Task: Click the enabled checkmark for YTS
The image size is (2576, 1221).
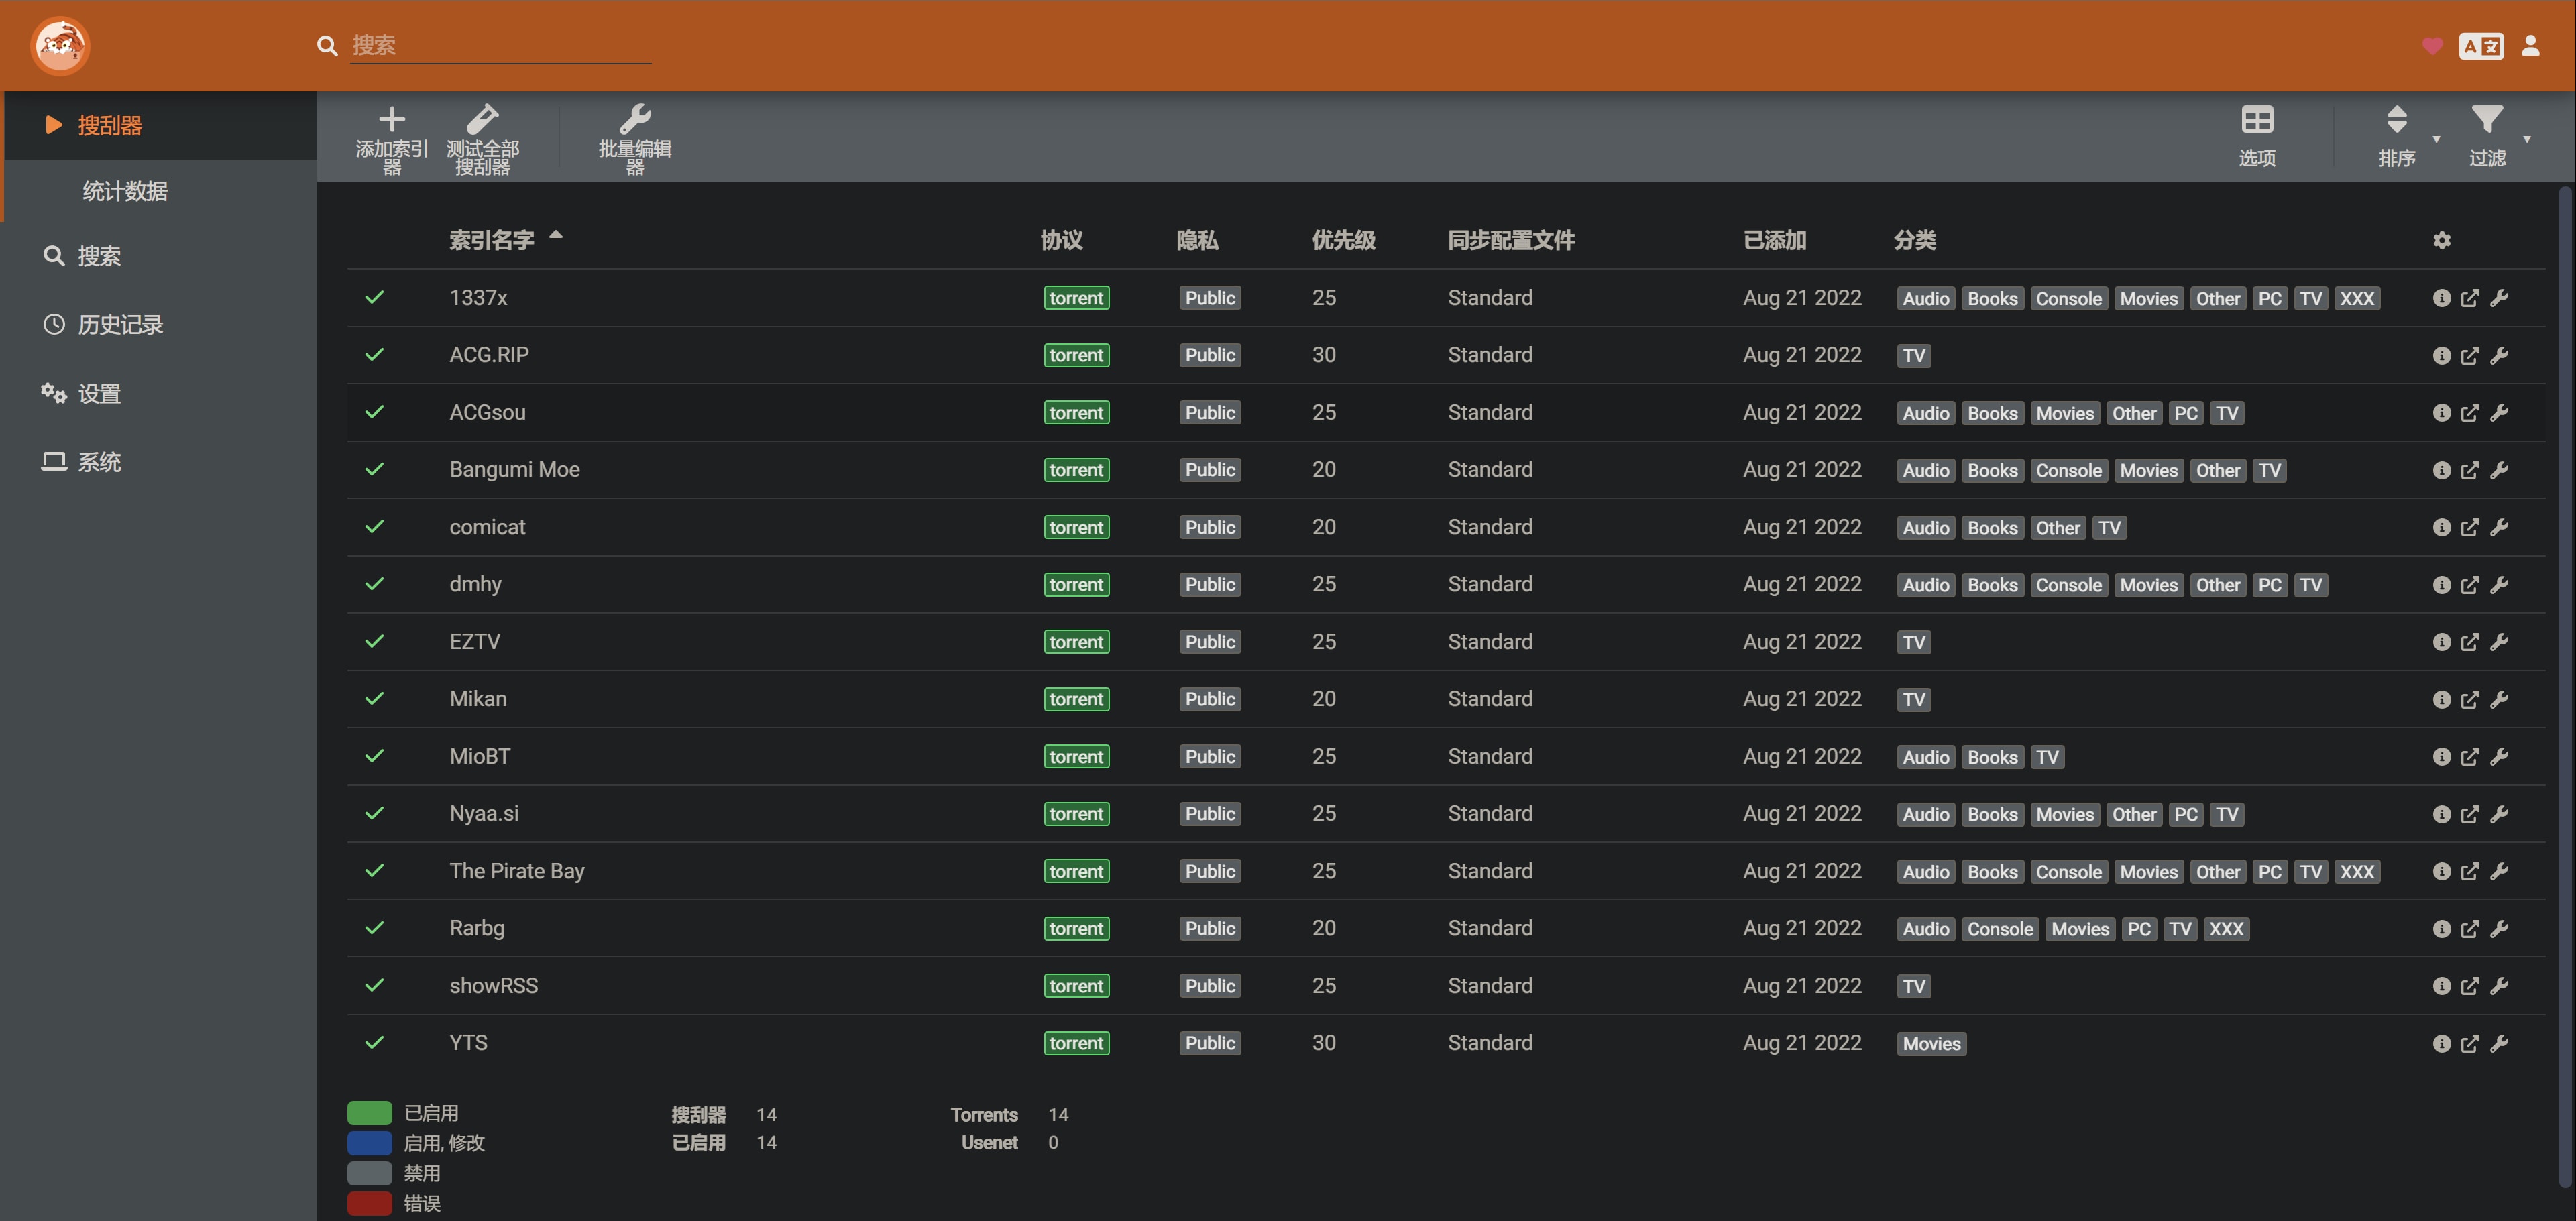Action: coord(375,1043)
